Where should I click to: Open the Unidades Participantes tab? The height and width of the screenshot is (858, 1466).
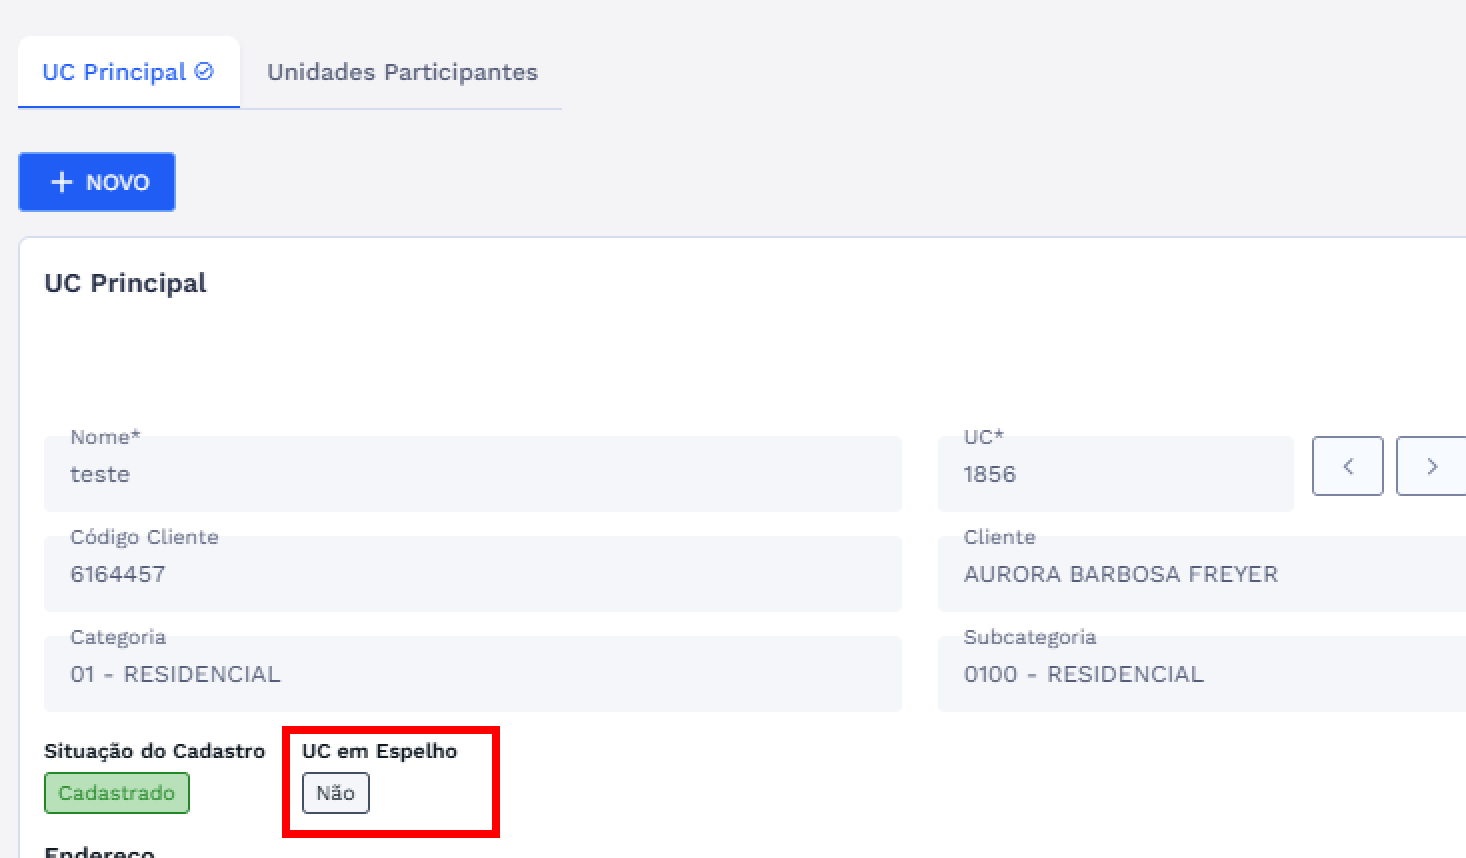(402, 72)
